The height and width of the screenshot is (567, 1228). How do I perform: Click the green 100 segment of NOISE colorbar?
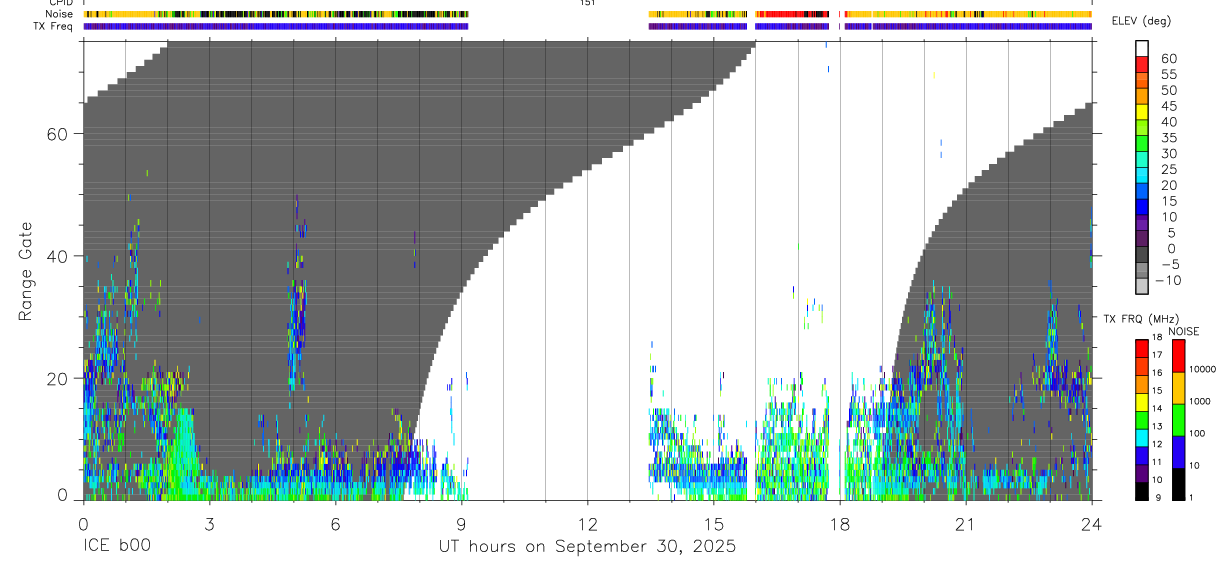[1178, 420]
